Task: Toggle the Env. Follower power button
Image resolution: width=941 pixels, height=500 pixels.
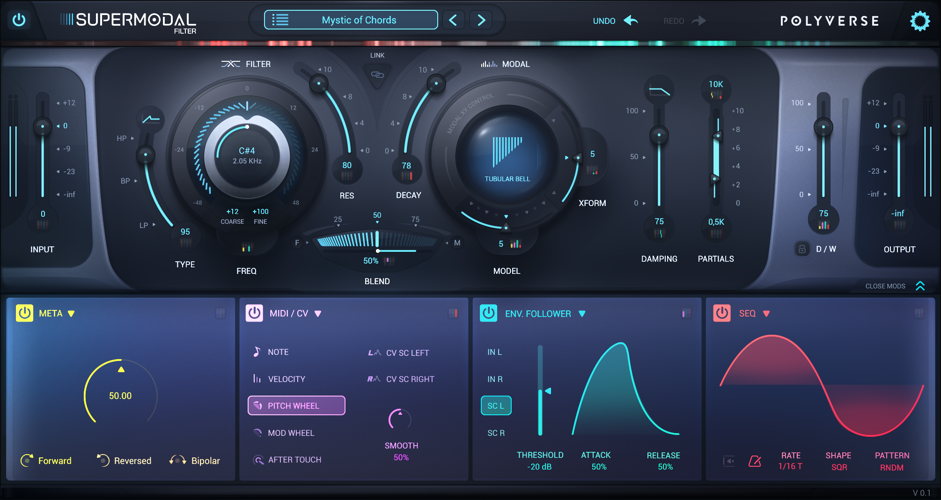Action: click(489, 313)
